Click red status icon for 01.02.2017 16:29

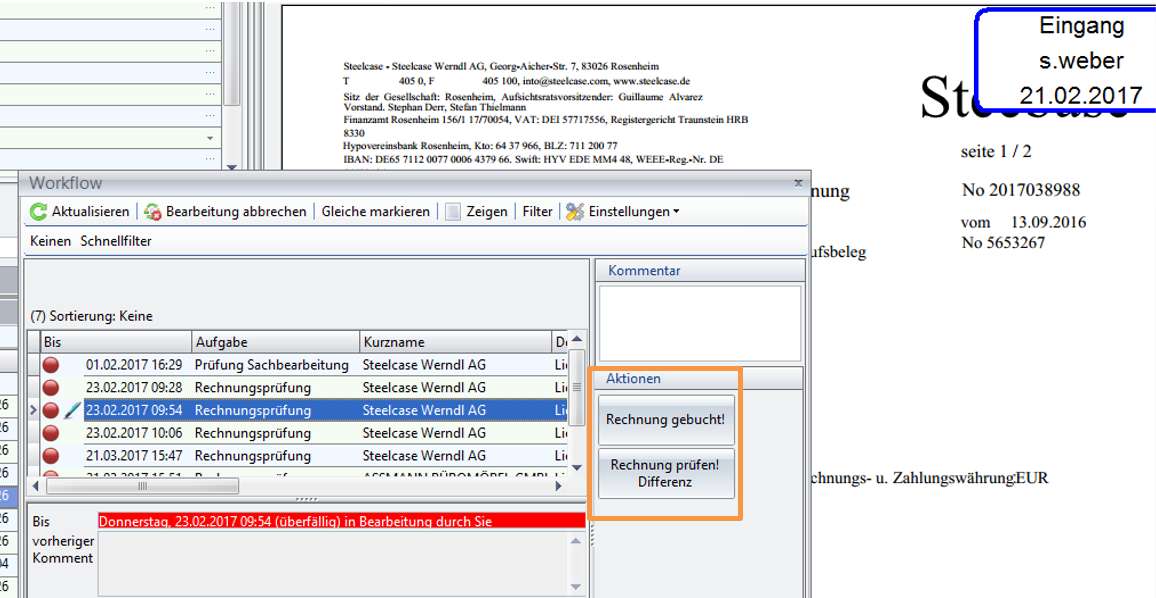click(51, 365)
